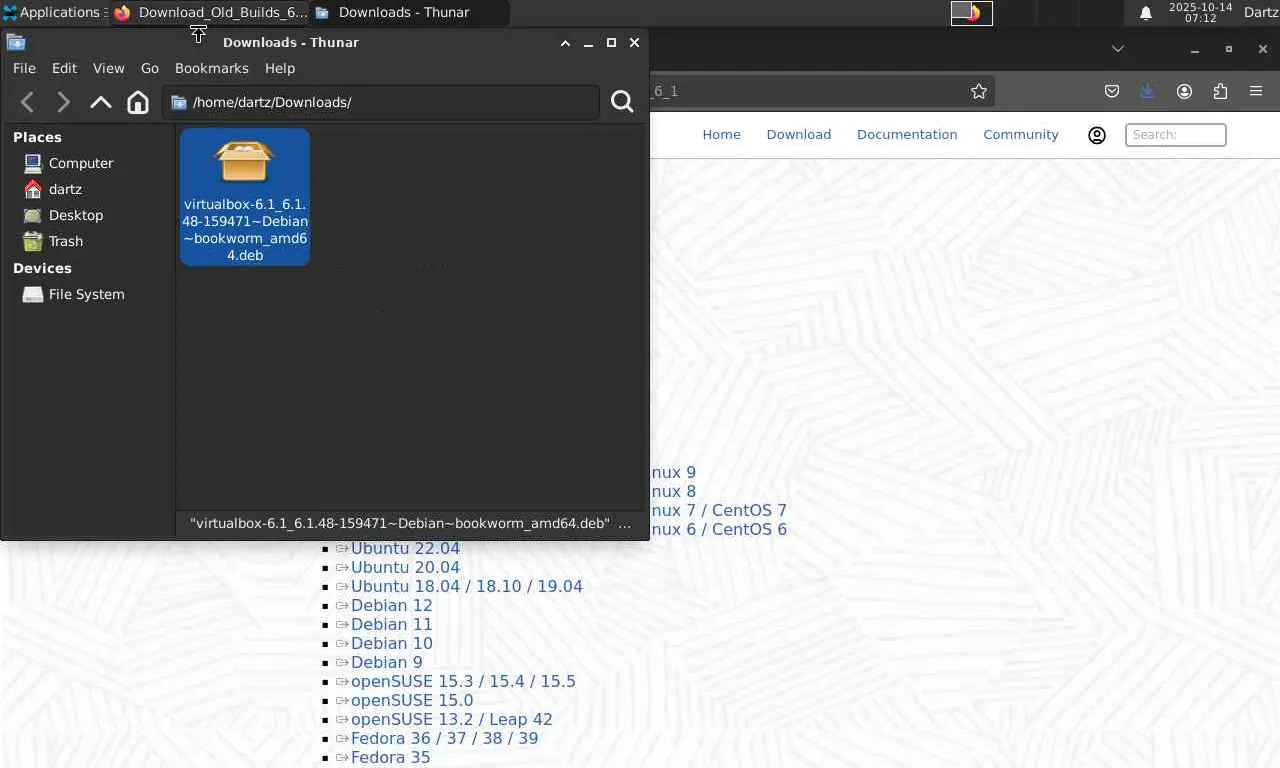Go back in Thunar folder history
The height and width of the screenshot is (768, 1280).
point(28,102)
